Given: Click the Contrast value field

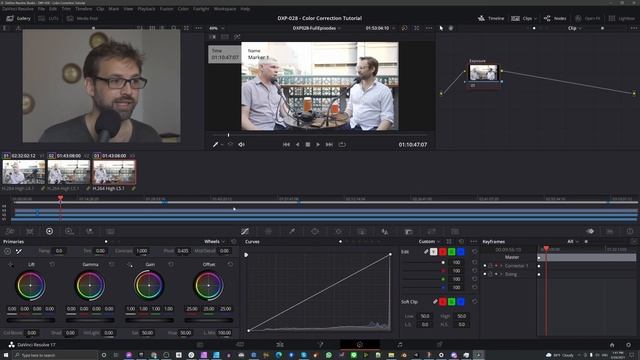Looking at the screenshot, I should [142, 251].
